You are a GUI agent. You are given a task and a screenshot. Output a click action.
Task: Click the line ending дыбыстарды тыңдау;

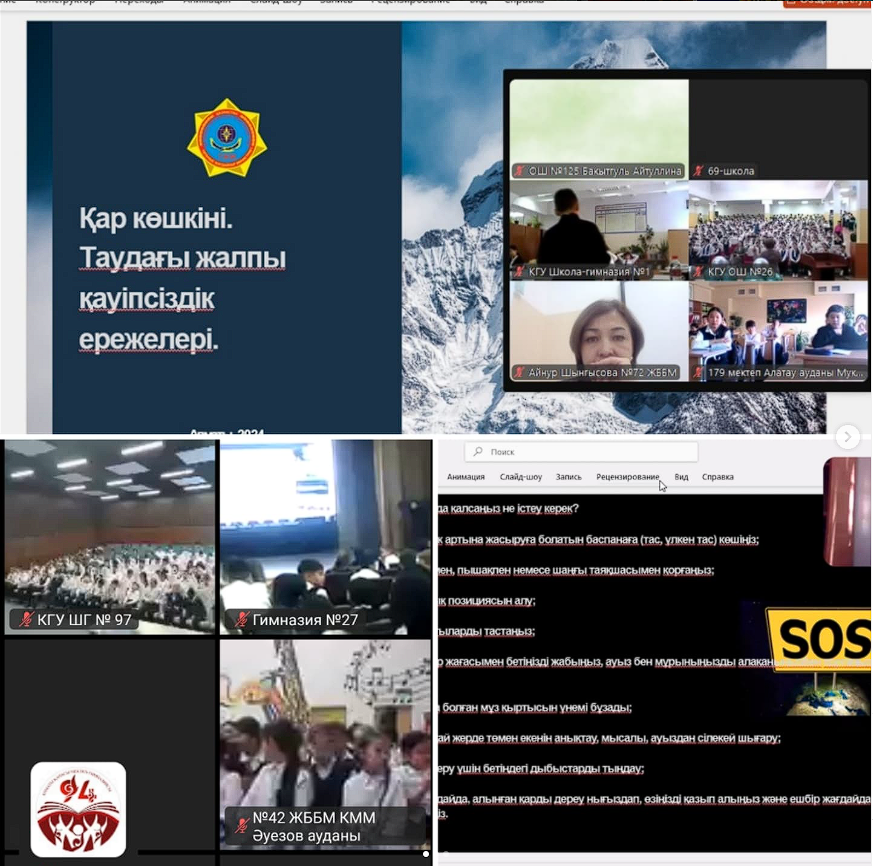[541, 769]
